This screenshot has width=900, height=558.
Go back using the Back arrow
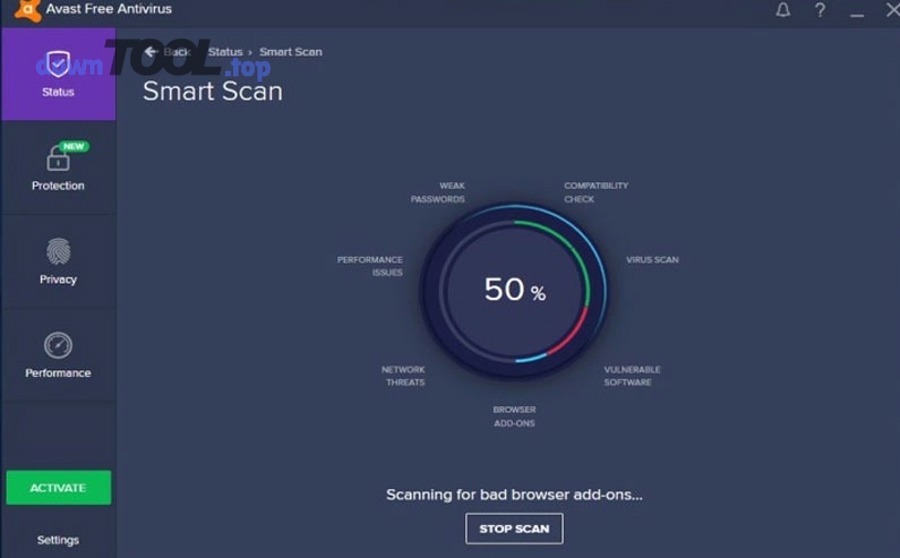[152, 52]
